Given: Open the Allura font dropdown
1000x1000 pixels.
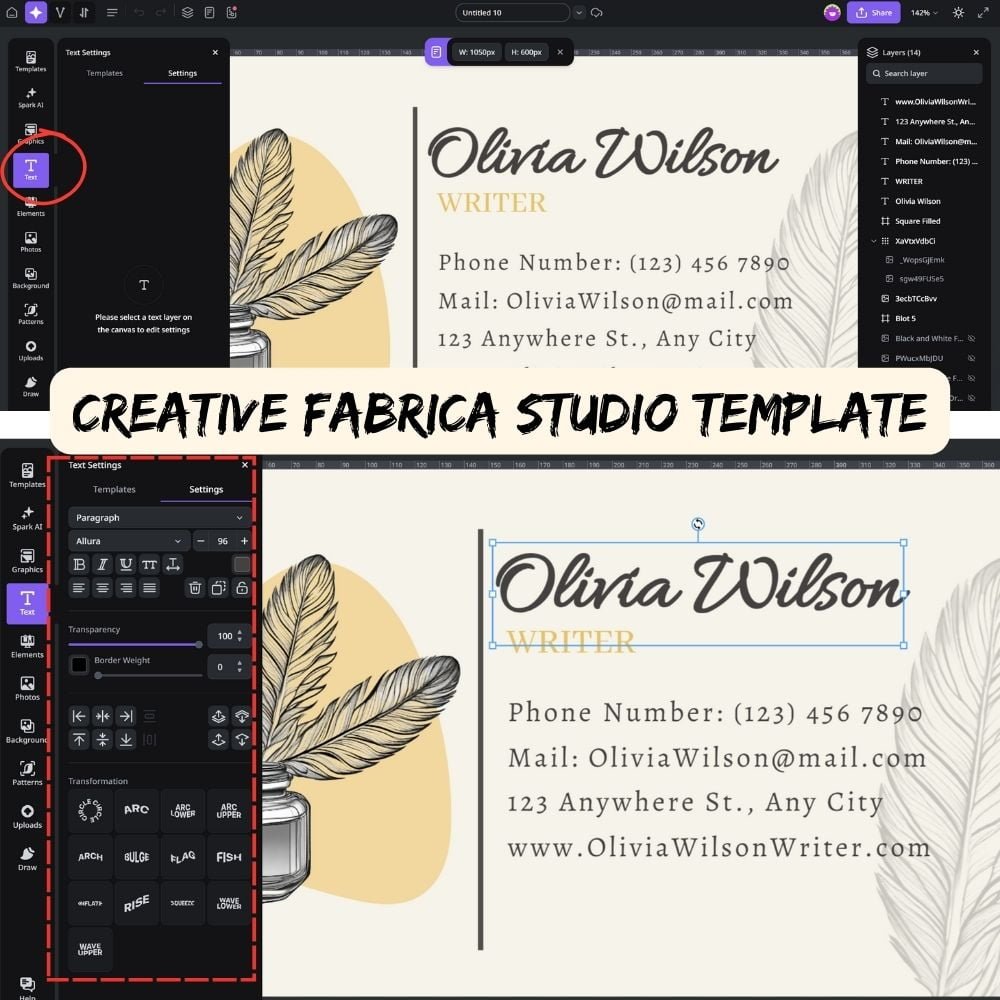Looking at the screenshot, I should [128, 540].
